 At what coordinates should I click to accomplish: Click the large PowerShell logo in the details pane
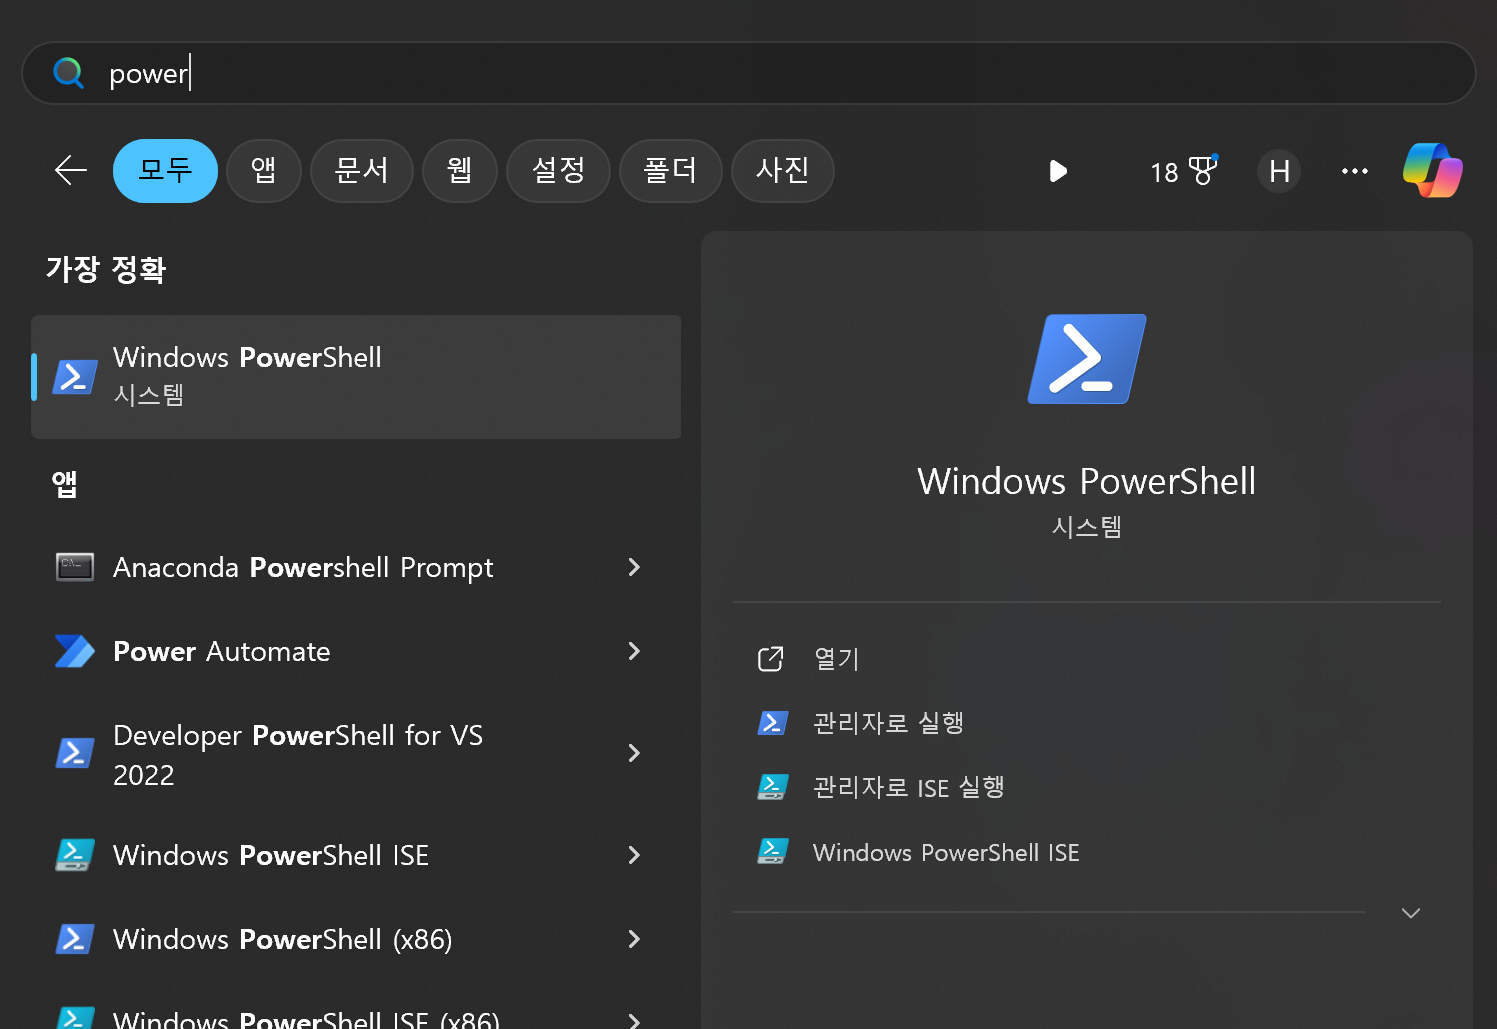click(1087, 359)
